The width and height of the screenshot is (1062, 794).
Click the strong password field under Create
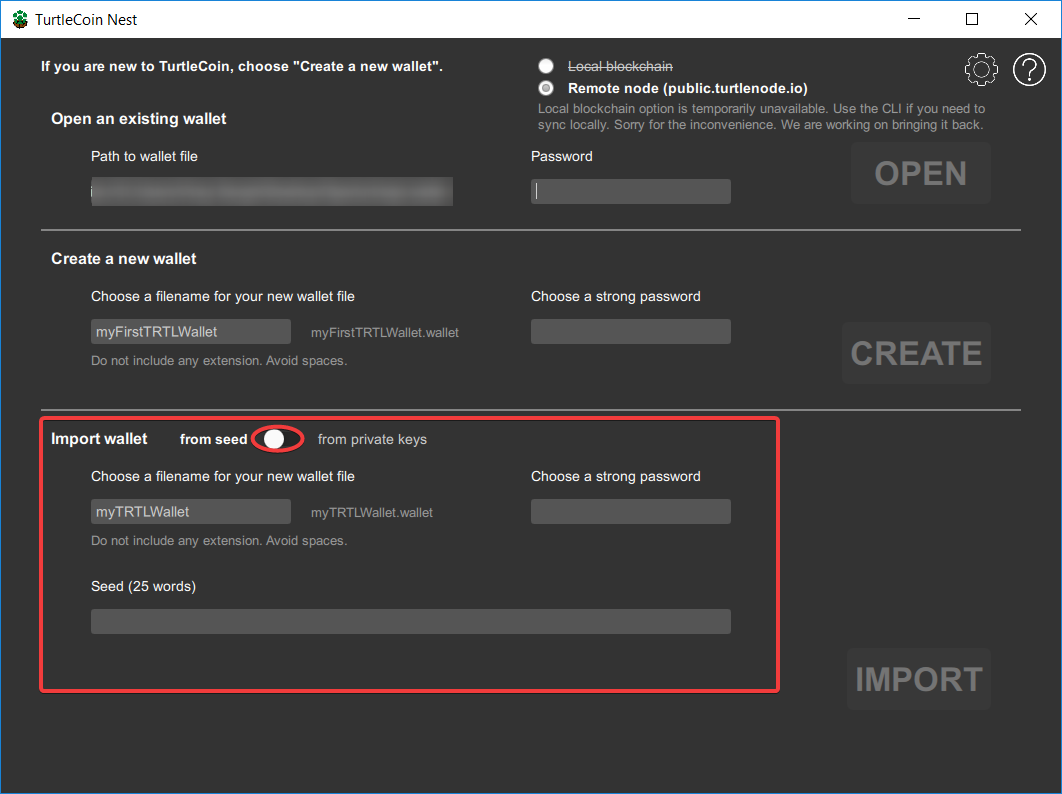[631, 332]
